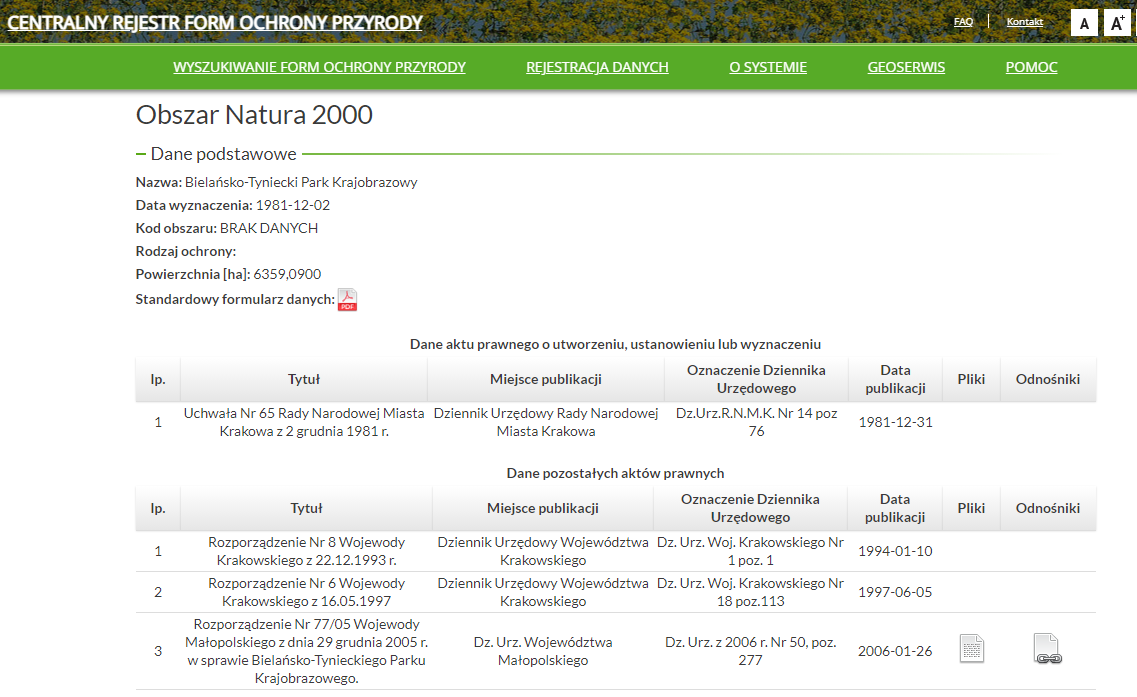
Task: Increase font size with the 'A+' button
Action: pos(1117,23)
